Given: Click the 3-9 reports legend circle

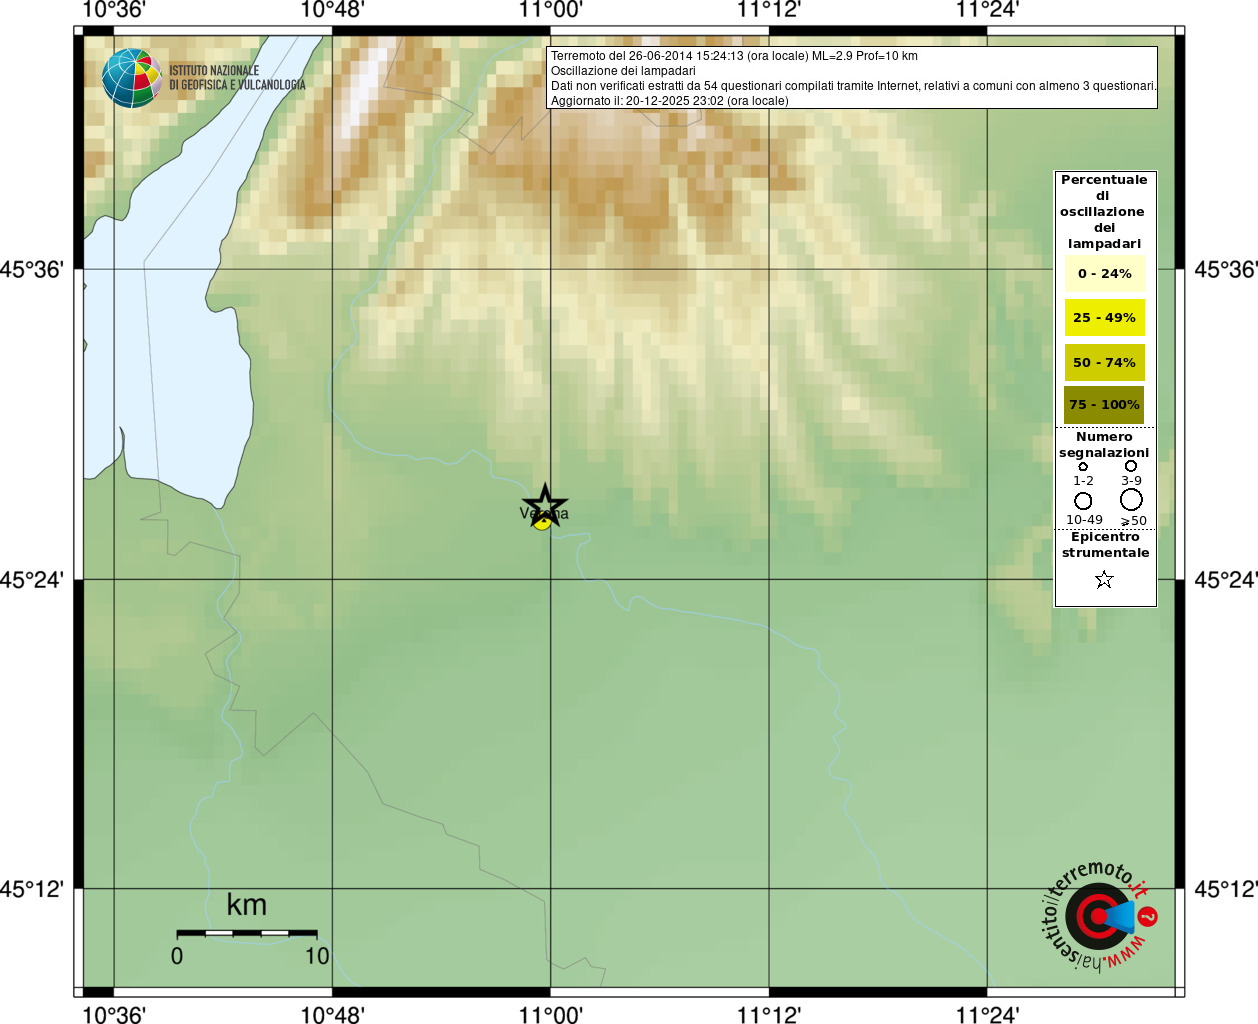Looking at the screenshot, I should 1131,466.
